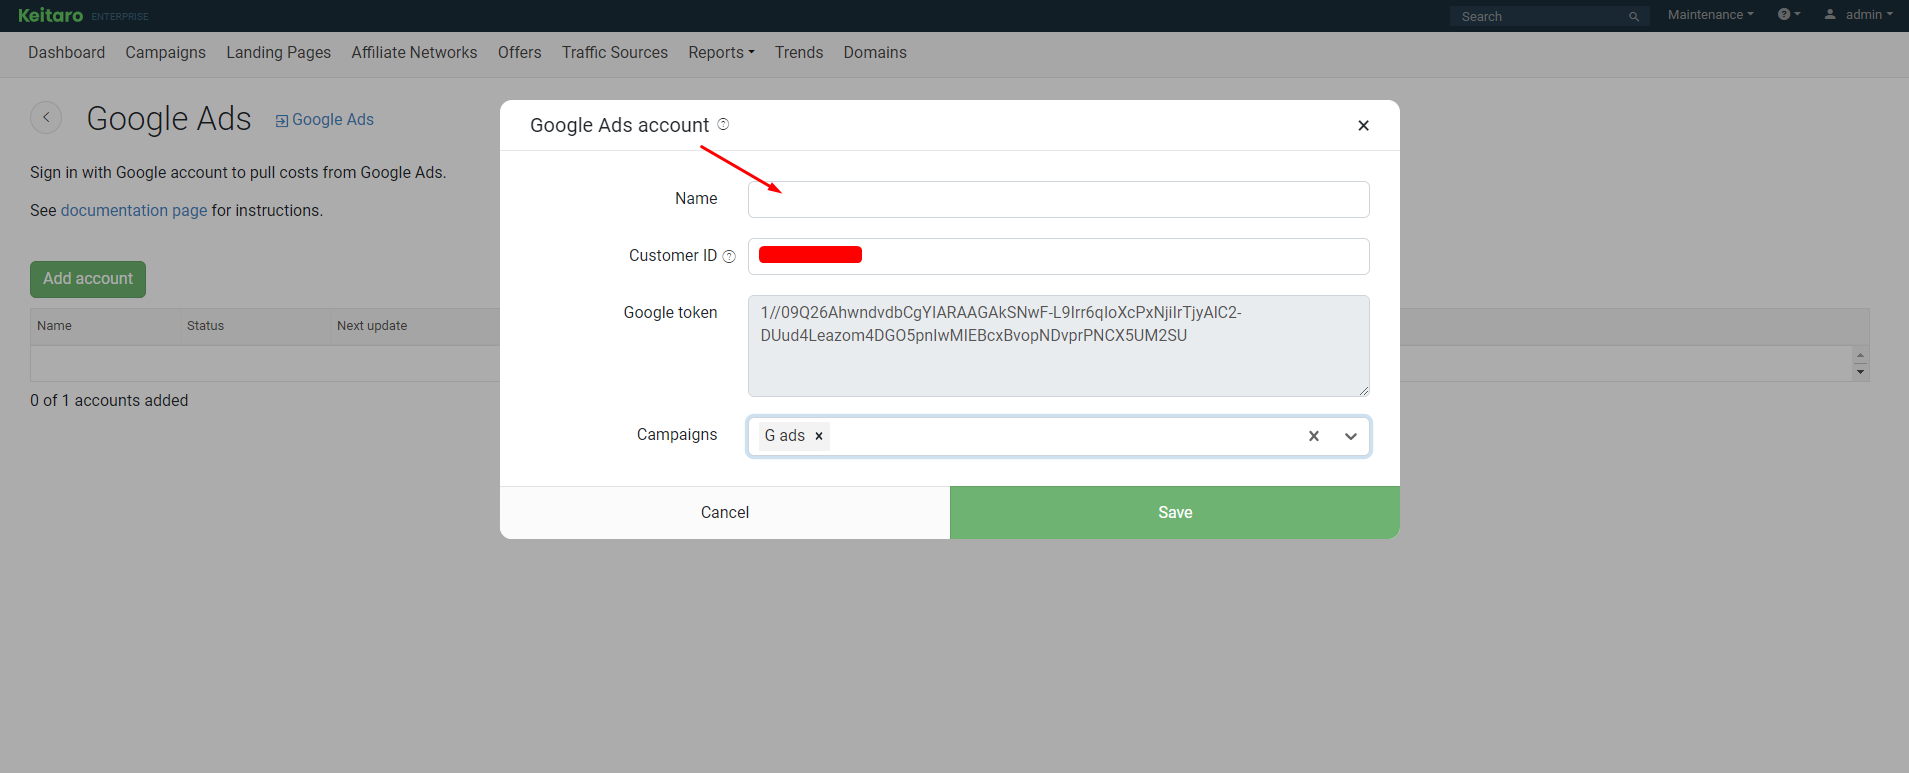Image resolution: width=1909 pixels, height=773 pixels.
Task: Click the Keitaro logo
Action: click(x=51, y=15)
